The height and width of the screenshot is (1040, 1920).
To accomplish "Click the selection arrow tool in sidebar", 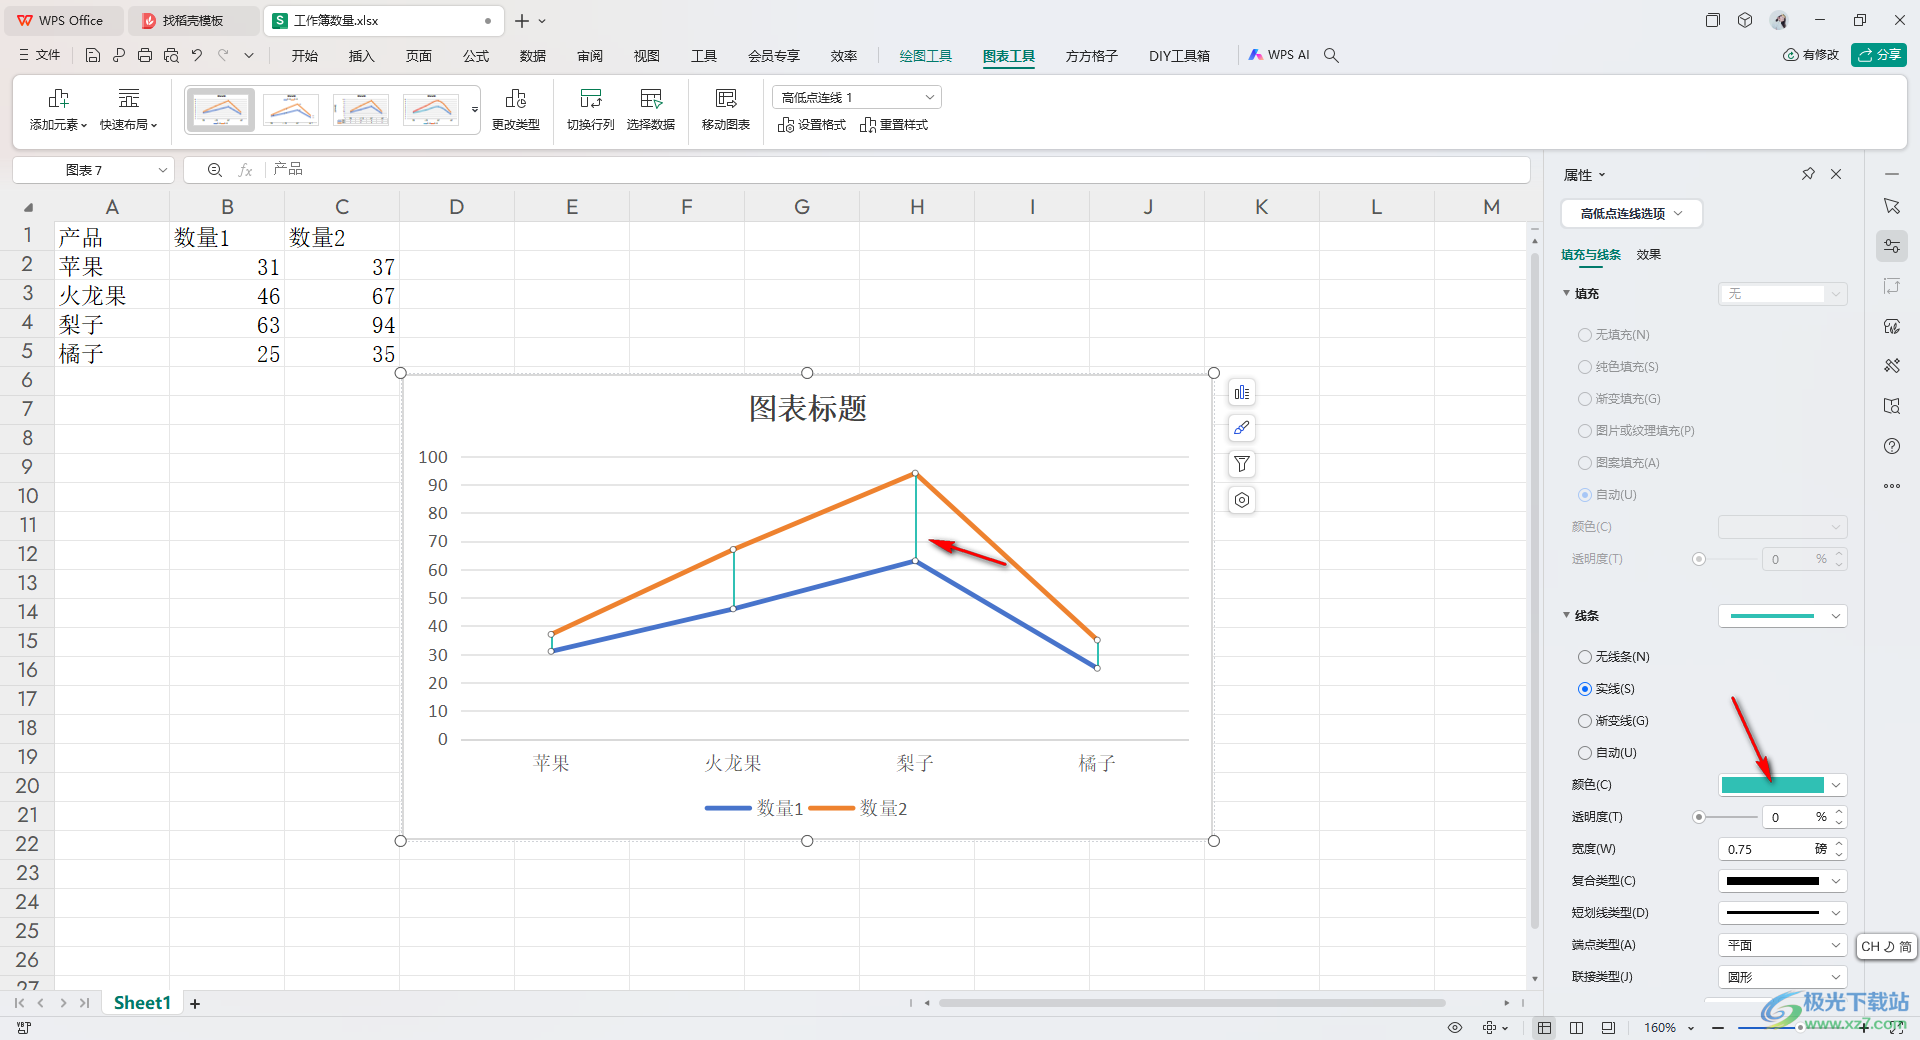I will (1892, 206).
